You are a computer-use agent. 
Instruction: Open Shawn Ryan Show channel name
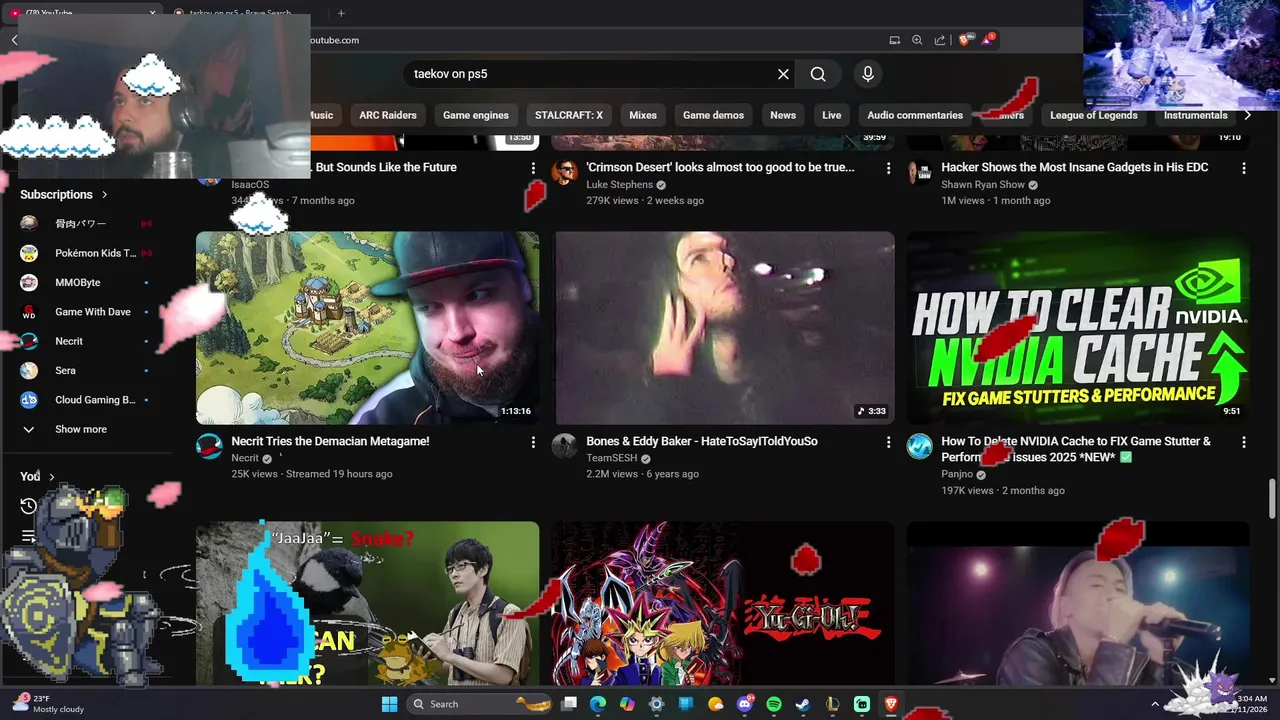983,185
